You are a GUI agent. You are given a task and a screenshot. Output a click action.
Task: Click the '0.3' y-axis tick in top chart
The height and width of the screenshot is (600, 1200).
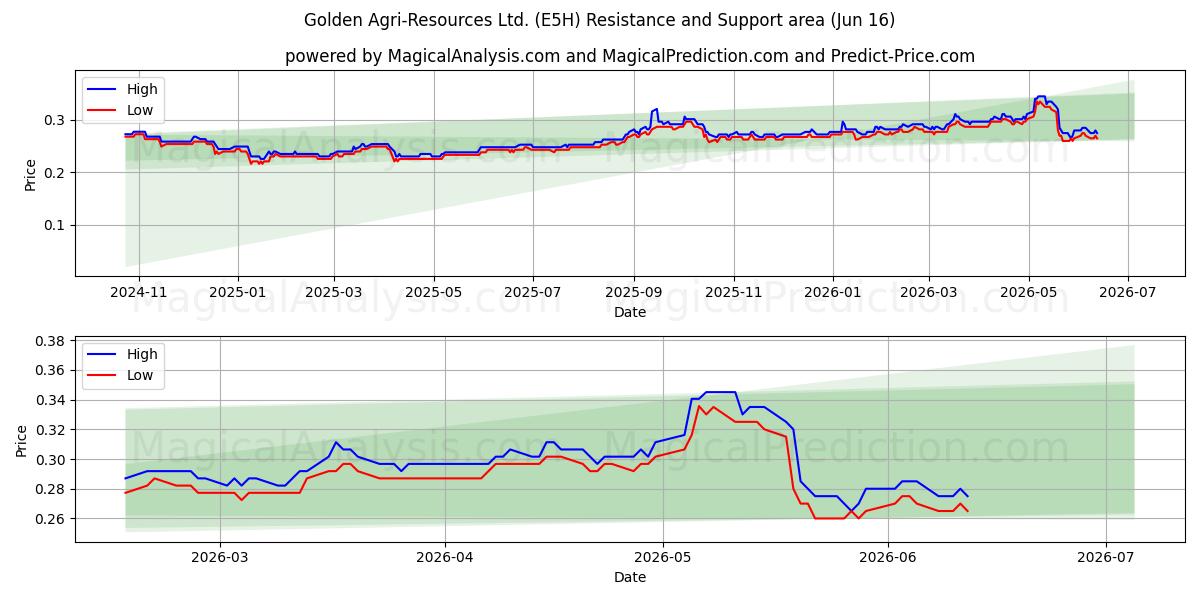click(x=57, y=120)
